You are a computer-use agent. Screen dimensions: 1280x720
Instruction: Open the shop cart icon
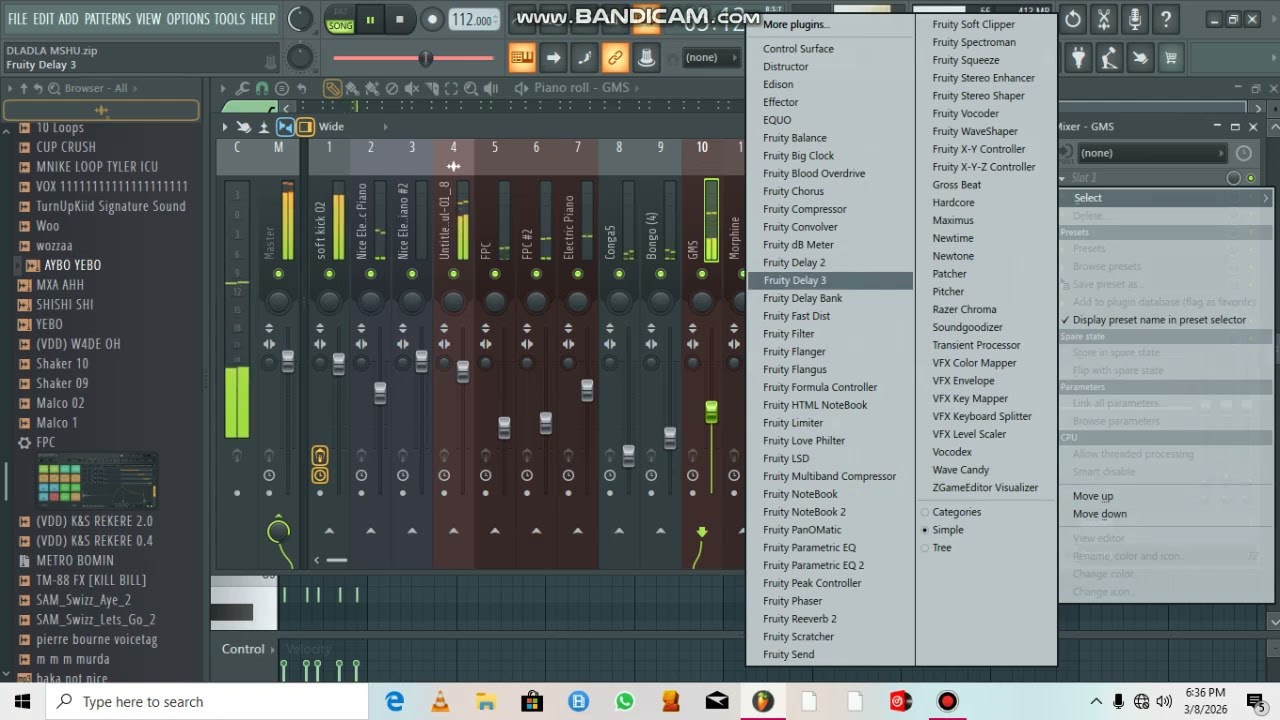click(x=1171, y=58)
